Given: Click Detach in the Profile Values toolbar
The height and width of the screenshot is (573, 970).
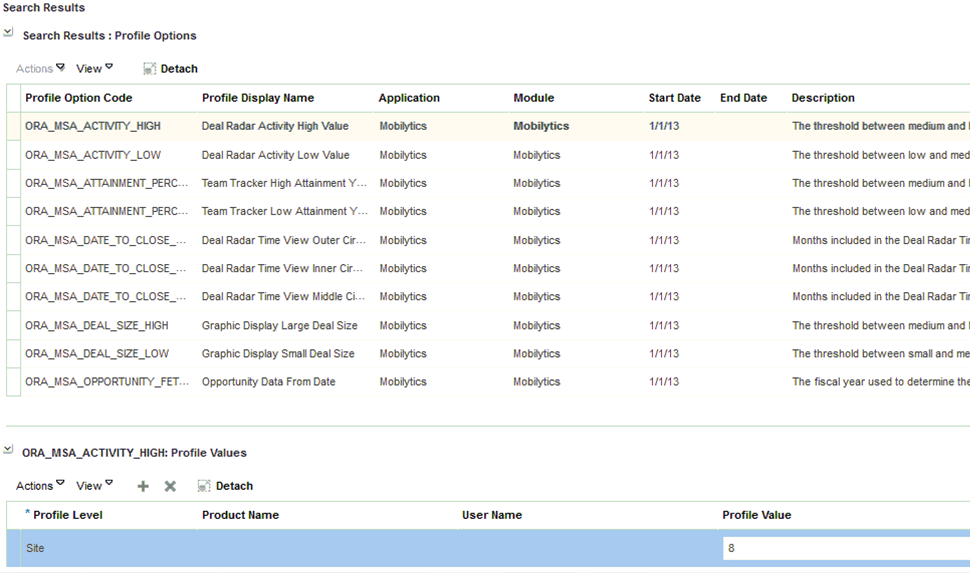Looking at the screenshot, I should (234, 486).
